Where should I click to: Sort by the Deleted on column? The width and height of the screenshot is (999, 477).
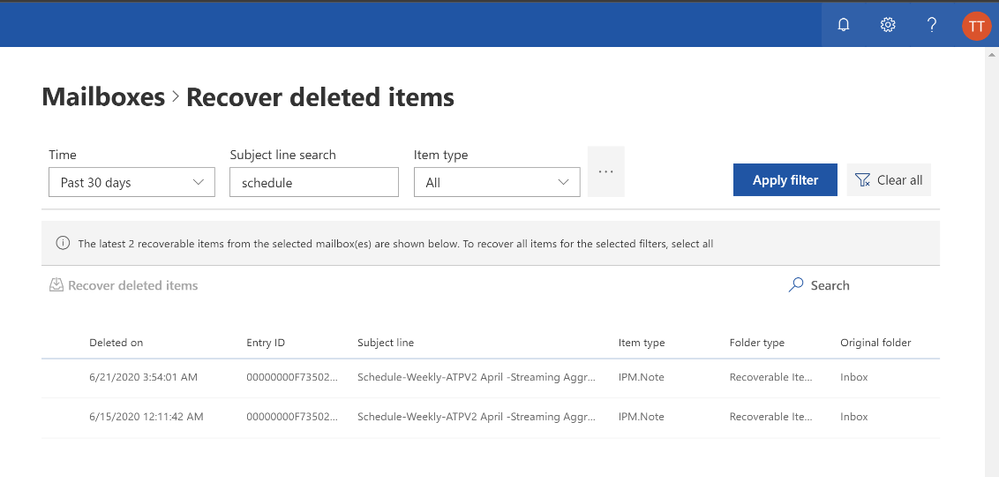[x=116, y=343]
